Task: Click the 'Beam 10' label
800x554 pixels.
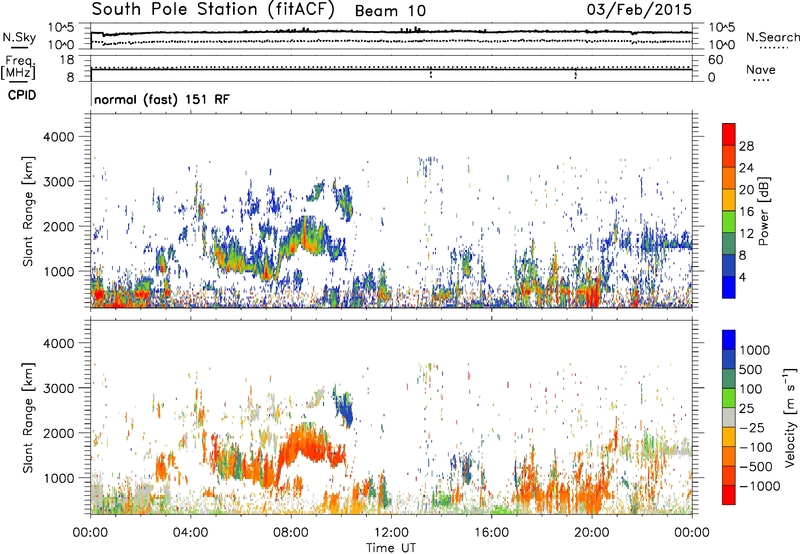Action: pyautogui.click(x=390, y=11)
